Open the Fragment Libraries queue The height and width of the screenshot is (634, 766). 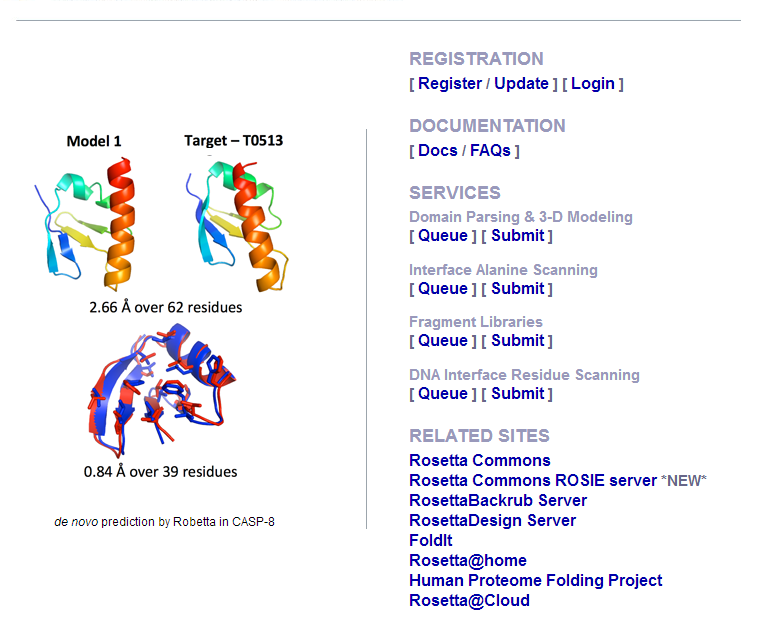442,341
